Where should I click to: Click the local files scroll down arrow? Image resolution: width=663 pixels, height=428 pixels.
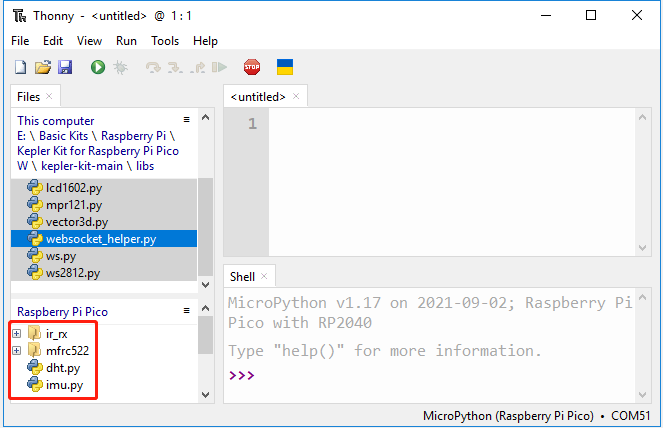point(205,285)
